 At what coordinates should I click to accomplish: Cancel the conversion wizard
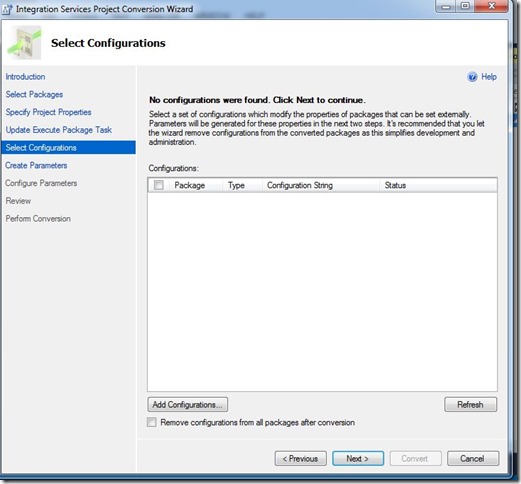pos(473,459)
